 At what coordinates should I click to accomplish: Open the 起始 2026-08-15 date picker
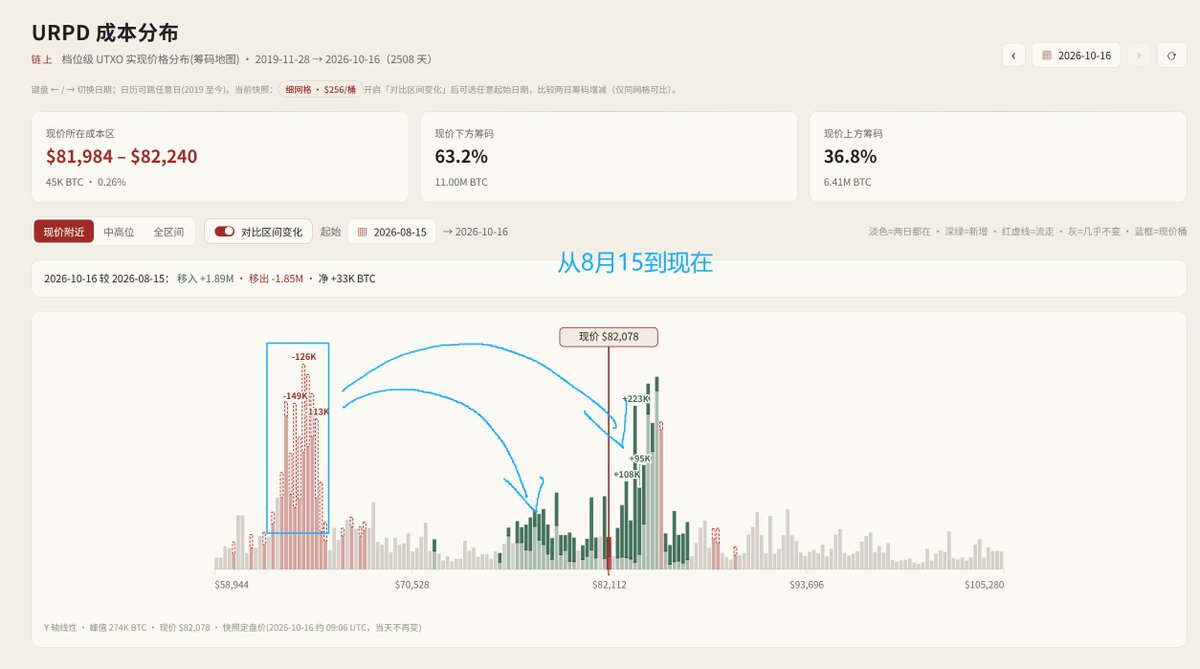(391, 232)
